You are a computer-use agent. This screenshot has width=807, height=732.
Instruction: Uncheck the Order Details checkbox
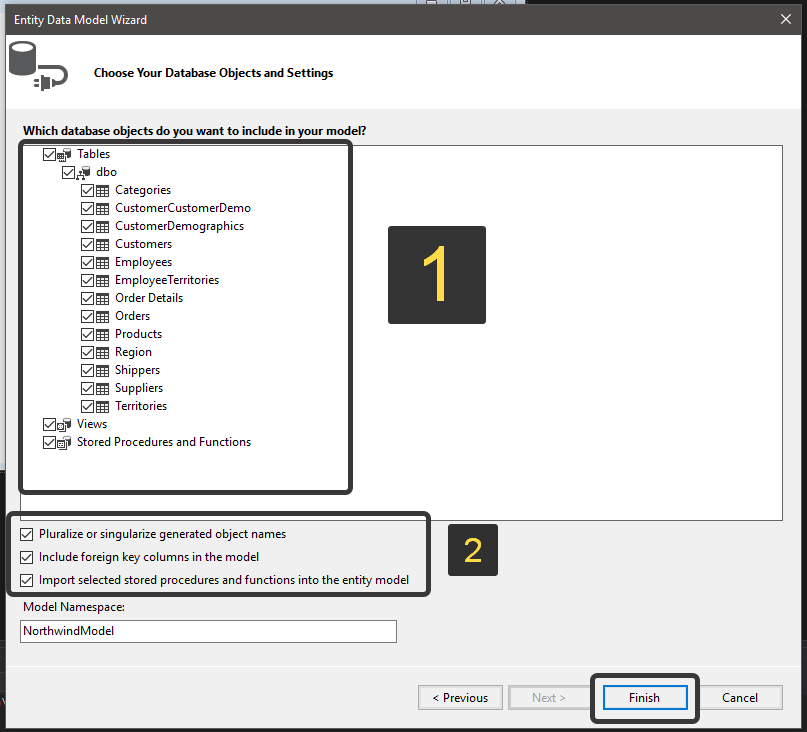[87, 299]
